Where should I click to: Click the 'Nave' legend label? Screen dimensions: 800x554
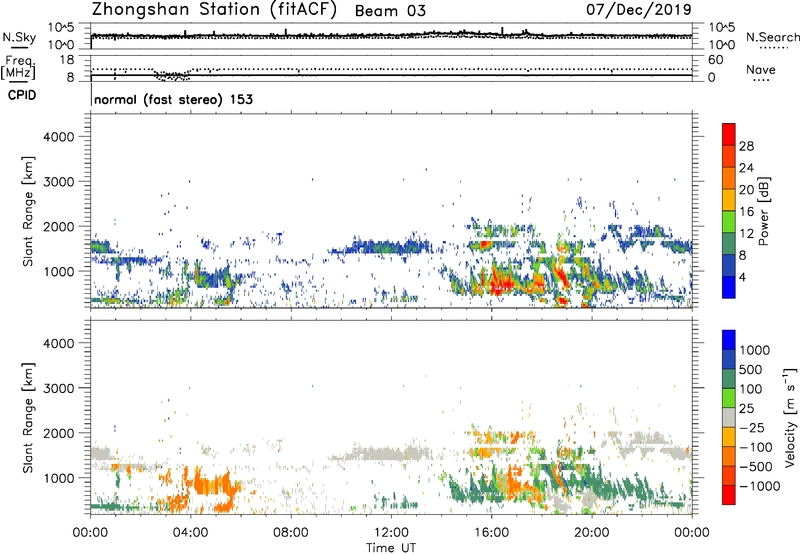[761, 69]
